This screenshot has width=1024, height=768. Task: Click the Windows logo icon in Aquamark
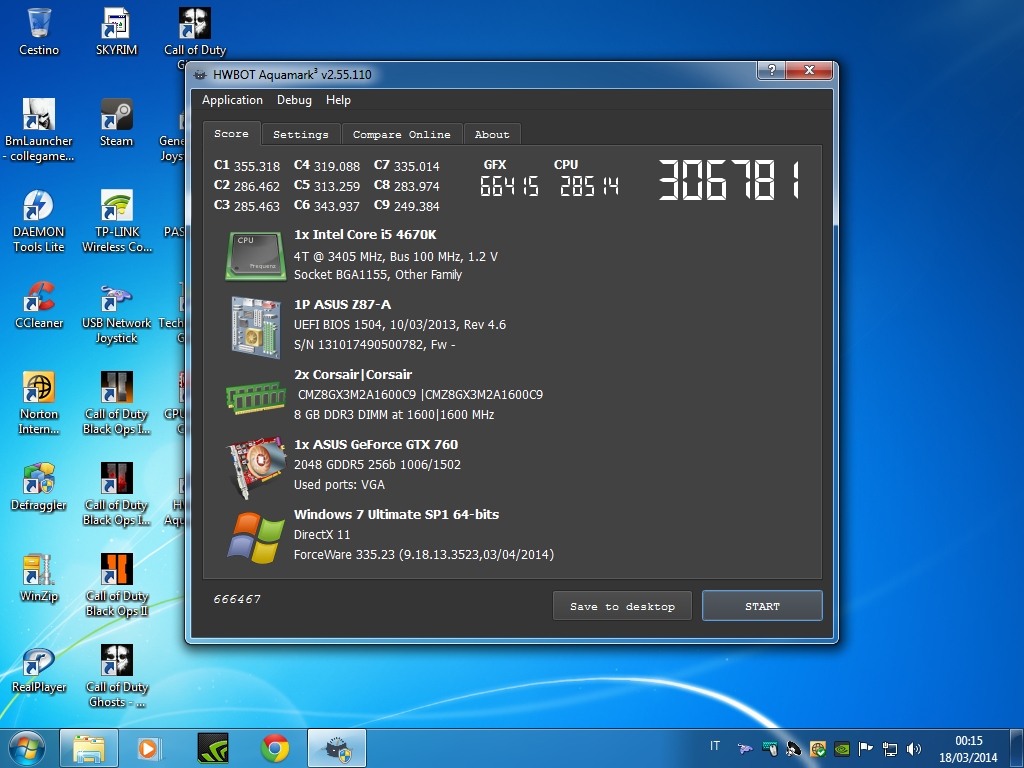[255, 537]
